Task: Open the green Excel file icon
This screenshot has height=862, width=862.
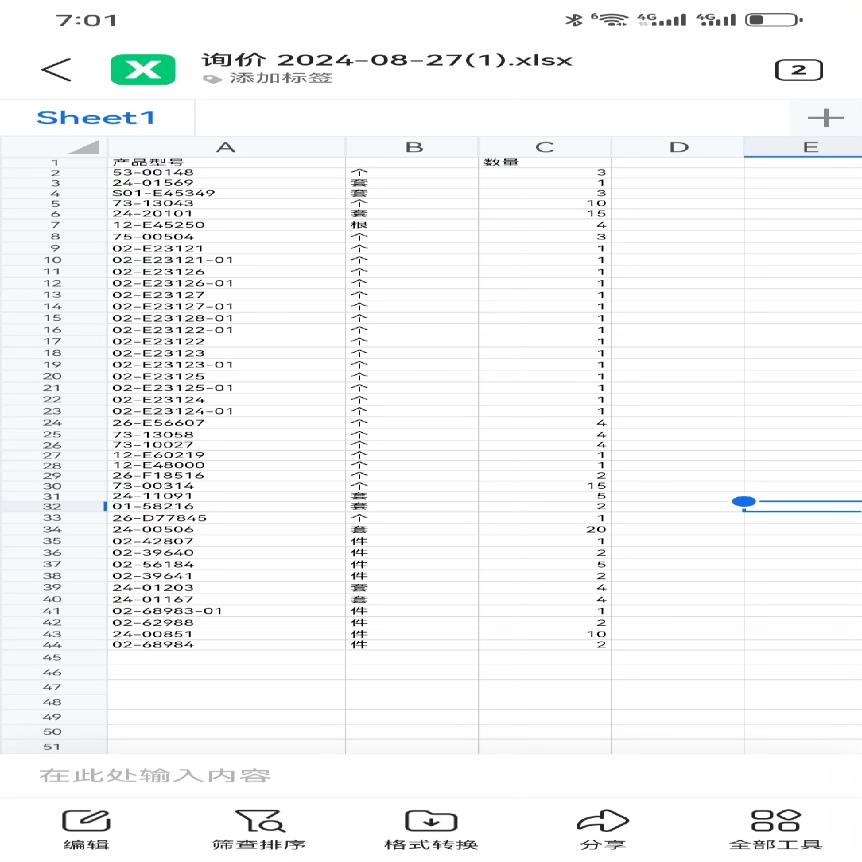Action: pos(143,70)
